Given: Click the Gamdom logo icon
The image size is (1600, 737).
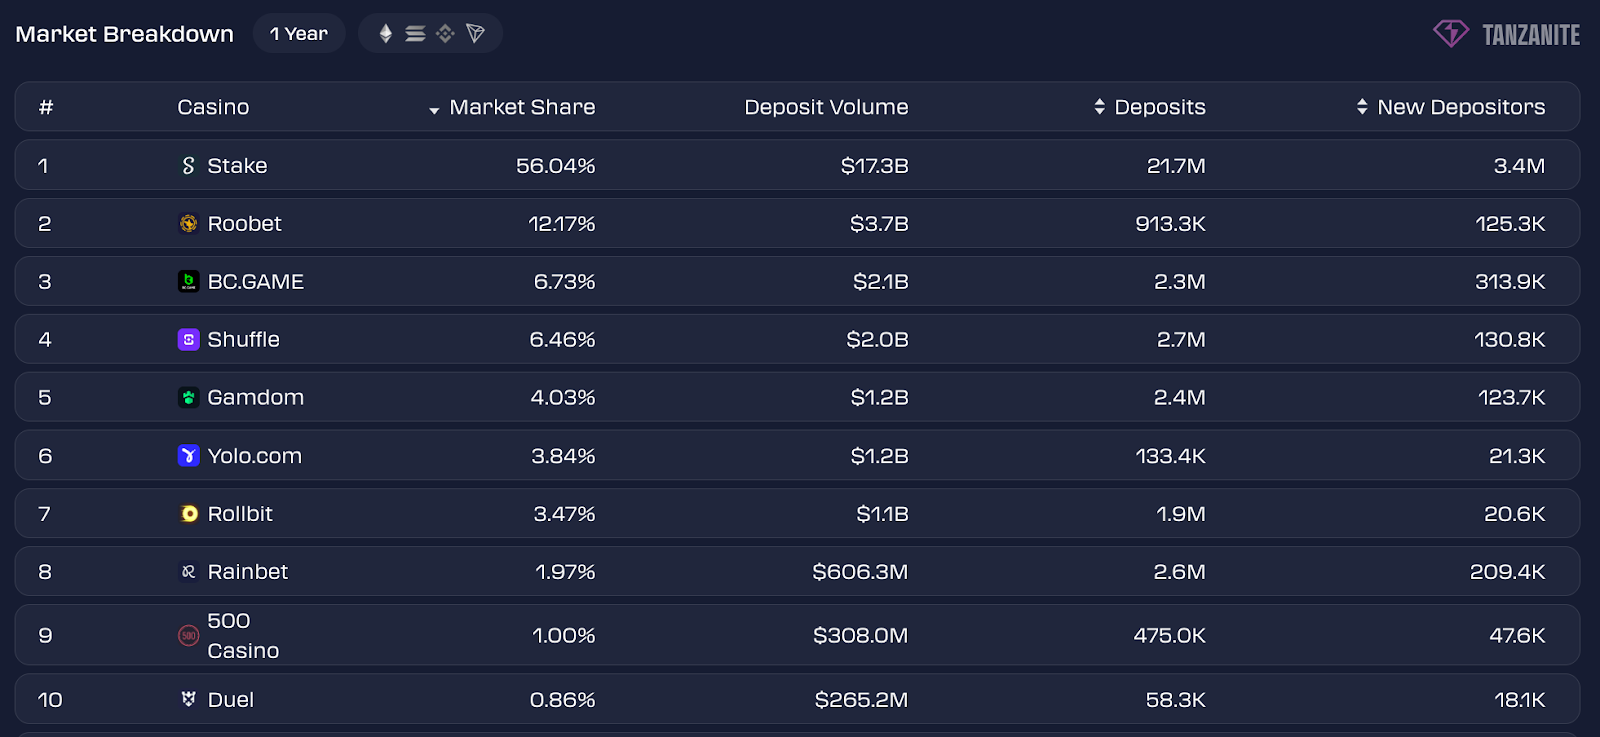Looking at the screenshot, I should coord(188,398).
